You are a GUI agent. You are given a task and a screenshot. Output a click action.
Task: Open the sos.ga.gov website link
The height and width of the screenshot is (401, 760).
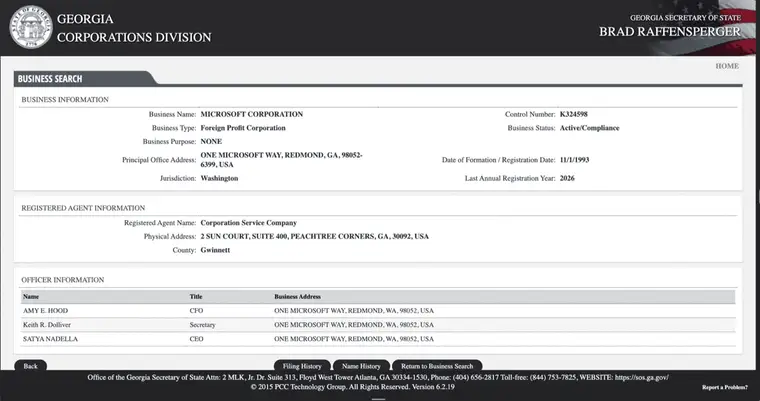(x=642, y=377)
